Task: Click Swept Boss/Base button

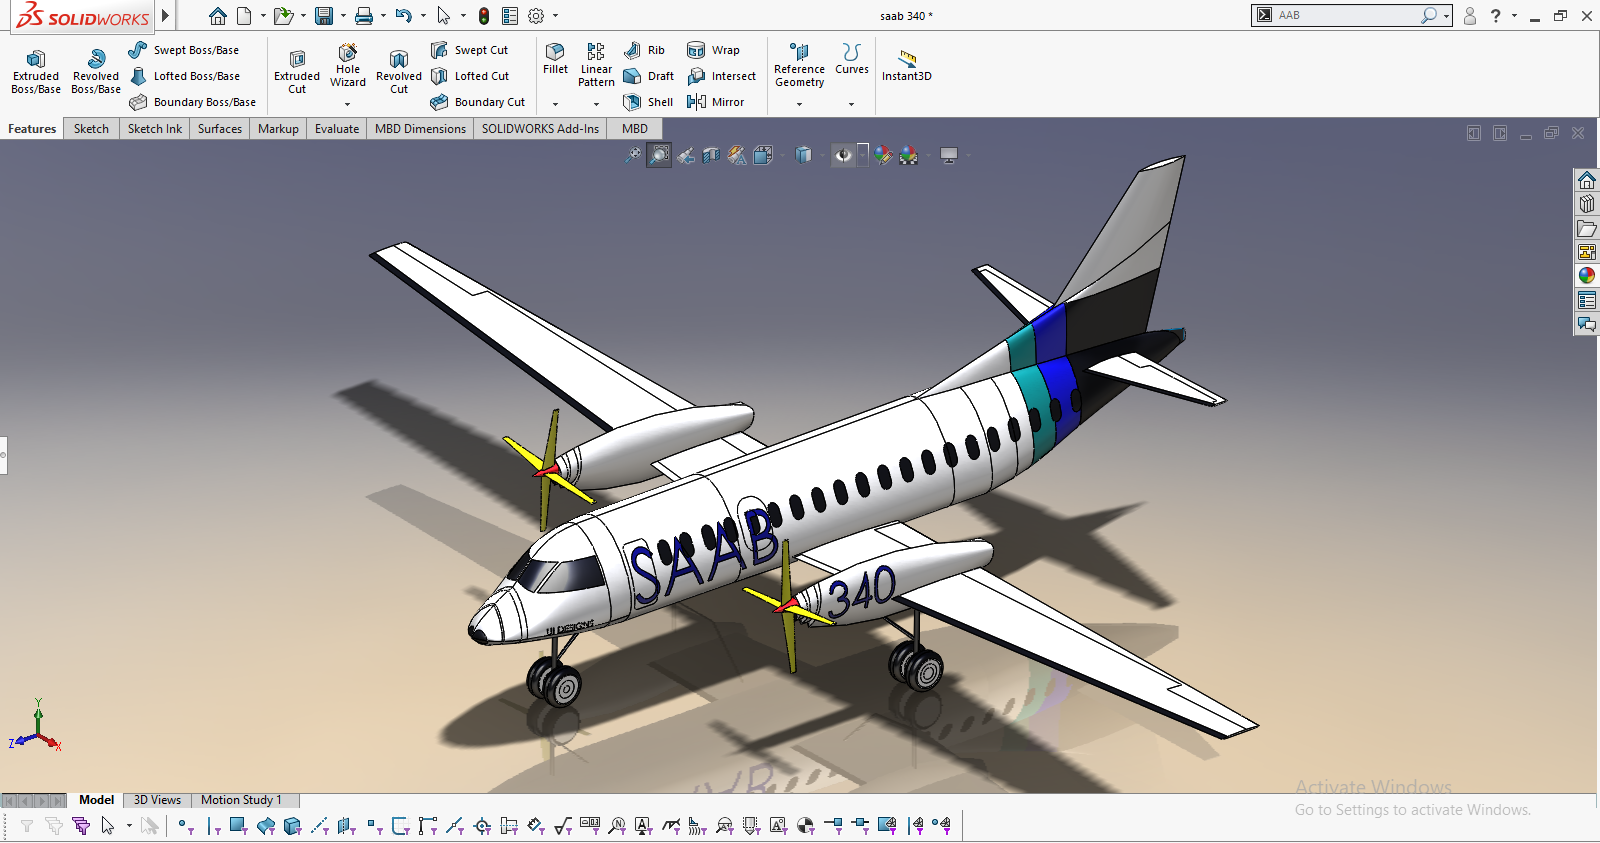Action: click(184, 50)
